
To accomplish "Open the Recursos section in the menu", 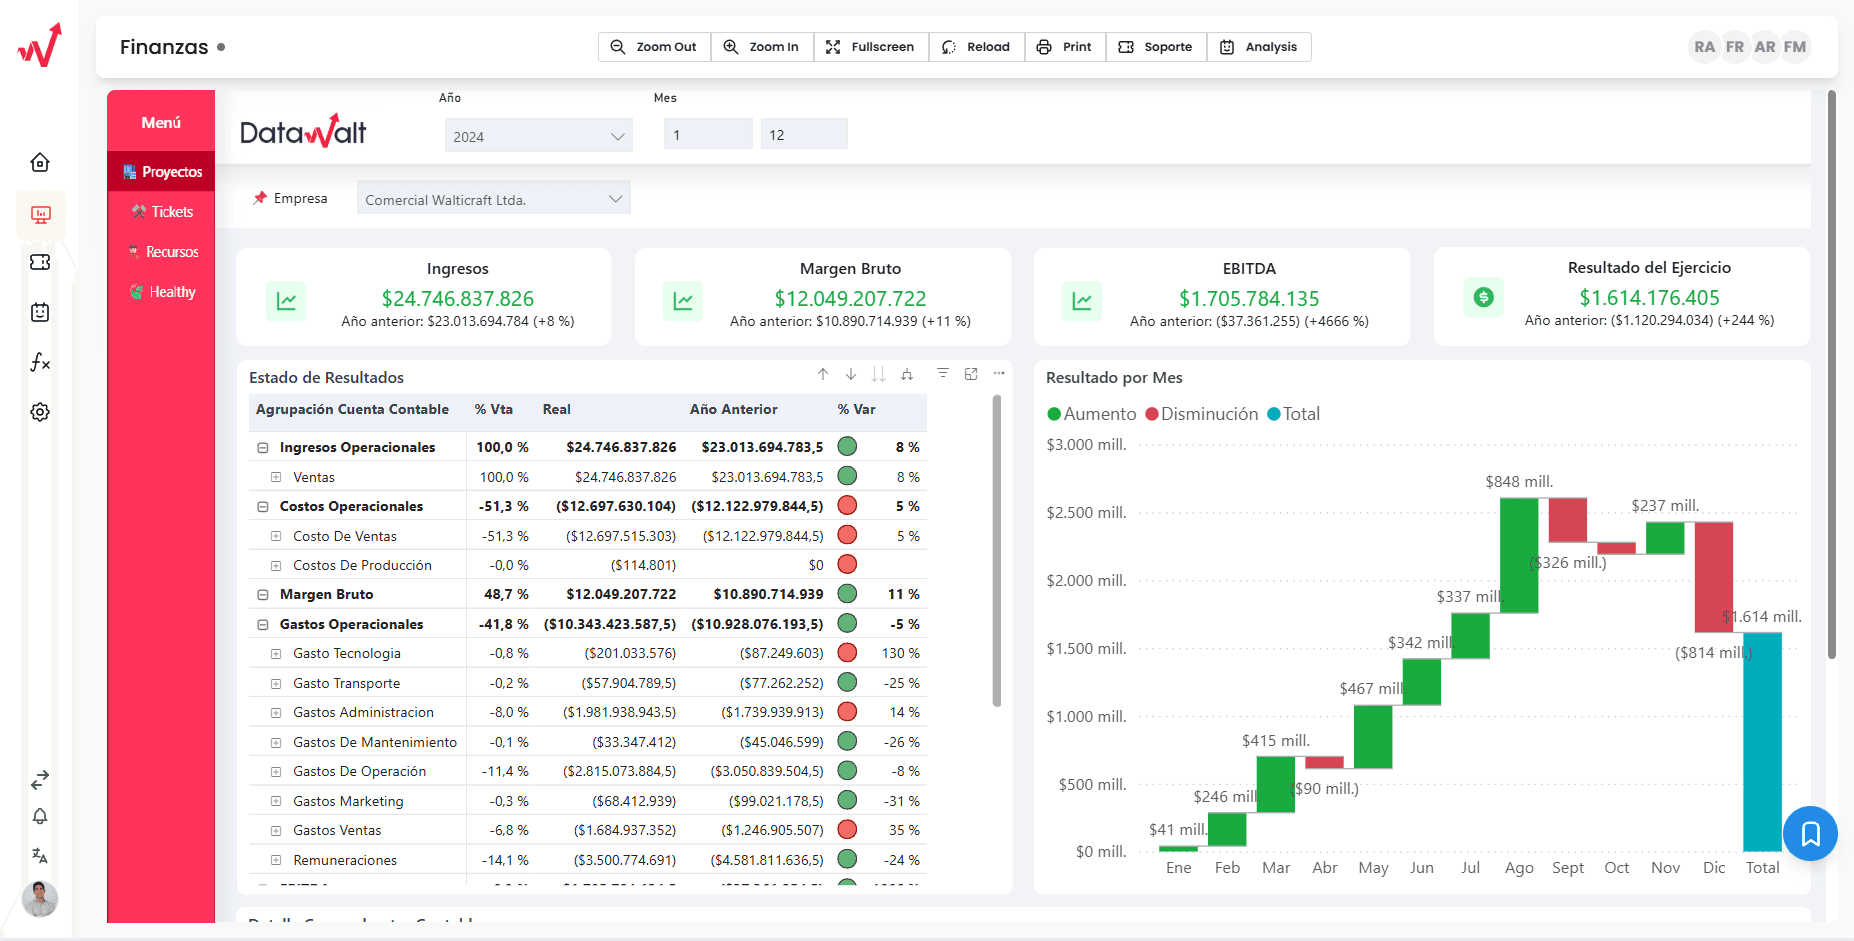I will 162,251.
